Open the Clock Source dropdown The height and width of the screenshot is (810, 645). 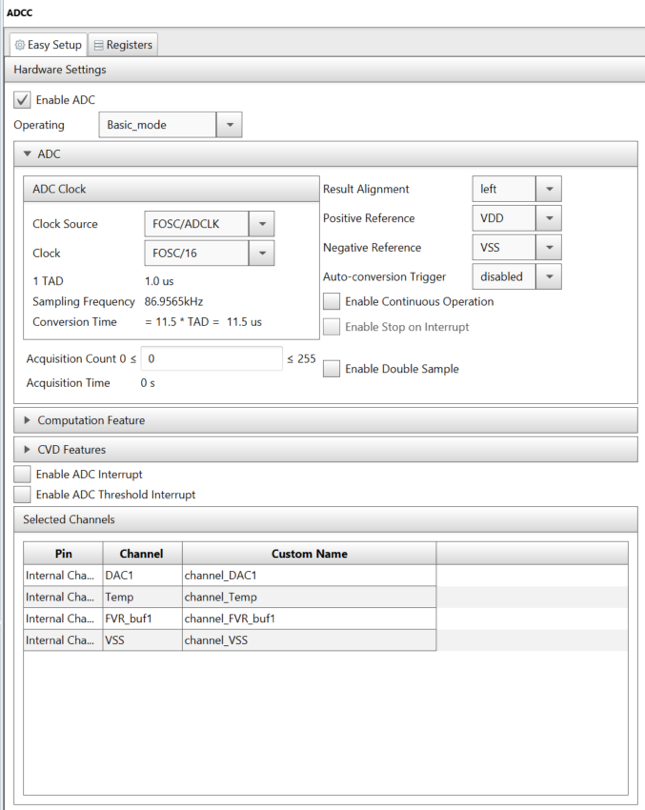(259, 224)
